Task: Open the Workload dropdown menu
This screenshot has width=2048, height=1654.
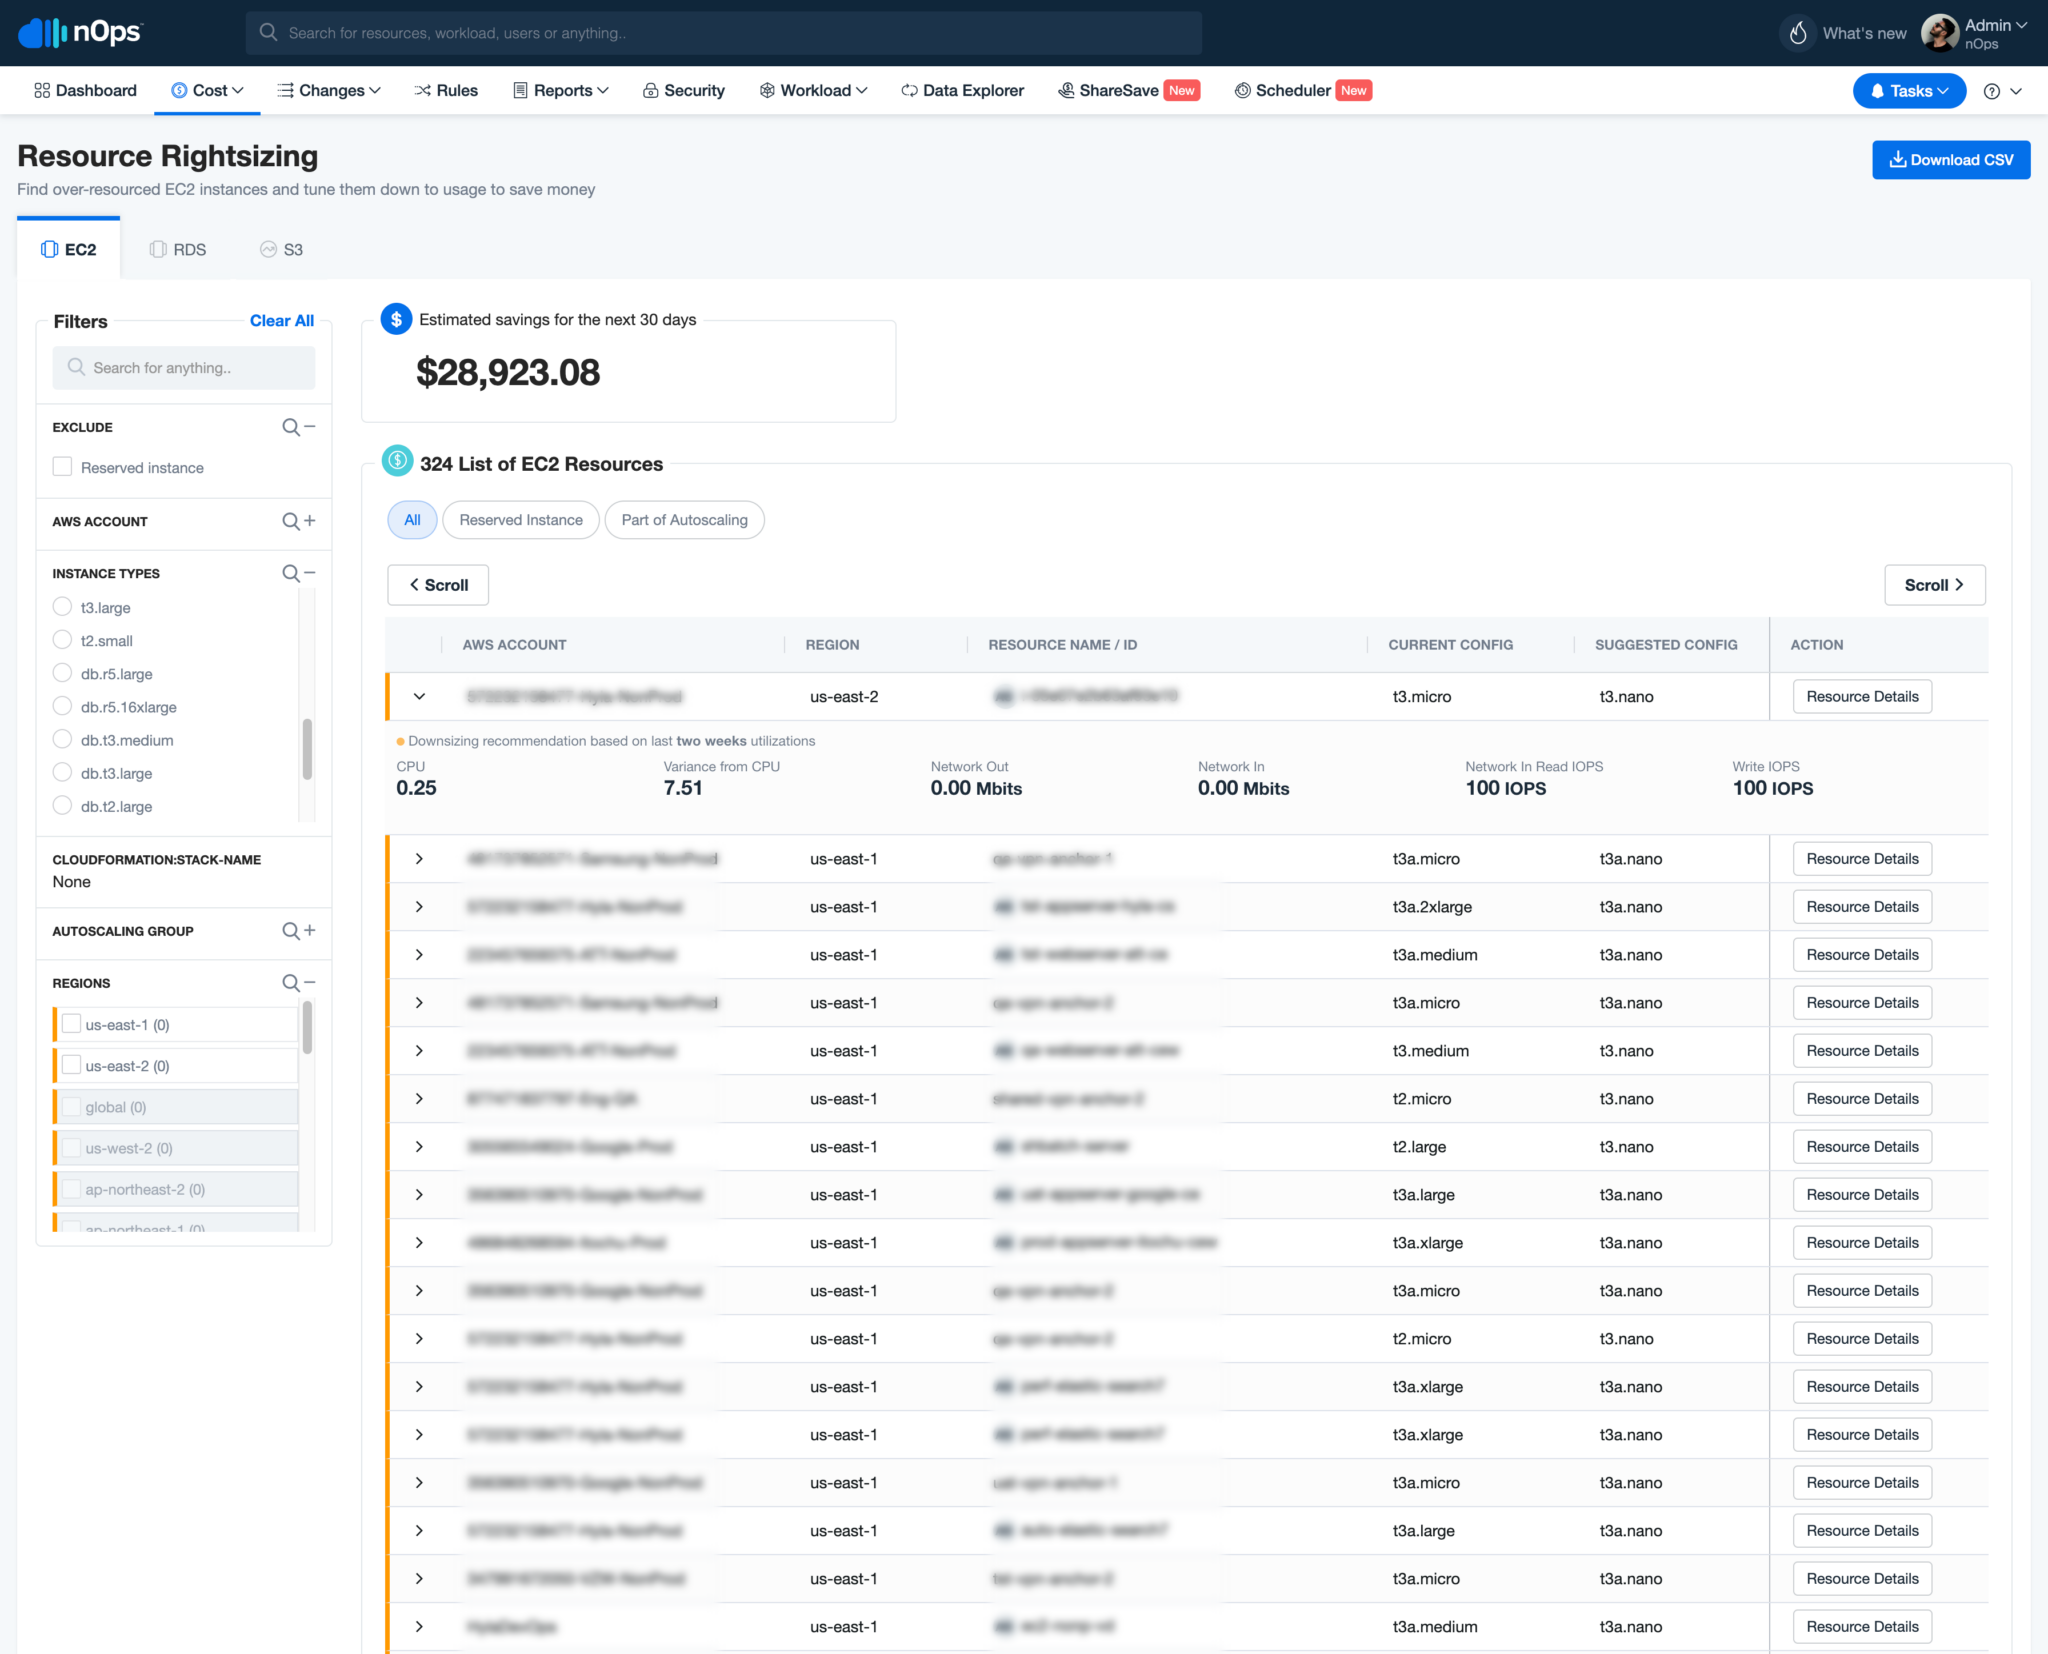Action: 812,90
